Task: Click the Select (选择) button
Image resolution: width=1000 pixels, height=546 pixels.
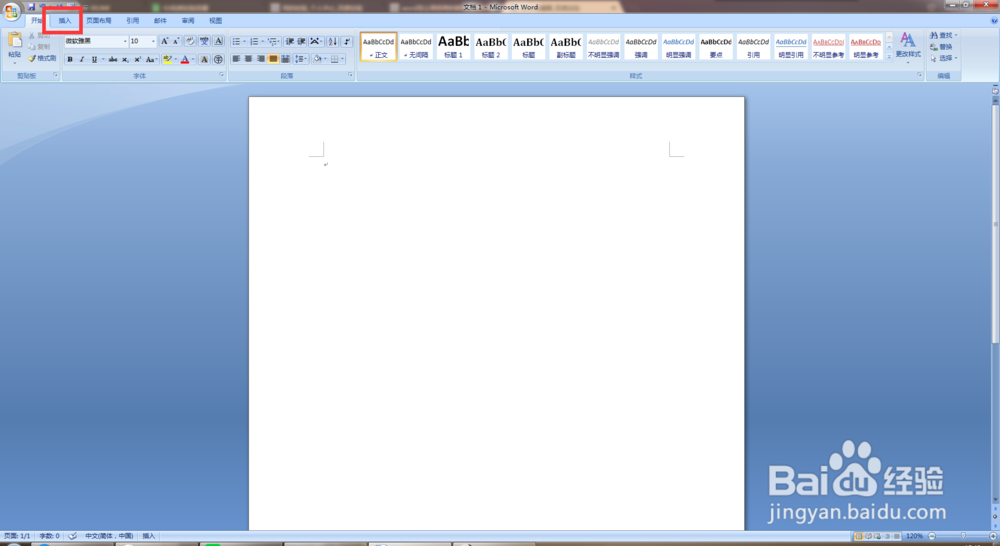Action: (x=944, y=58)
